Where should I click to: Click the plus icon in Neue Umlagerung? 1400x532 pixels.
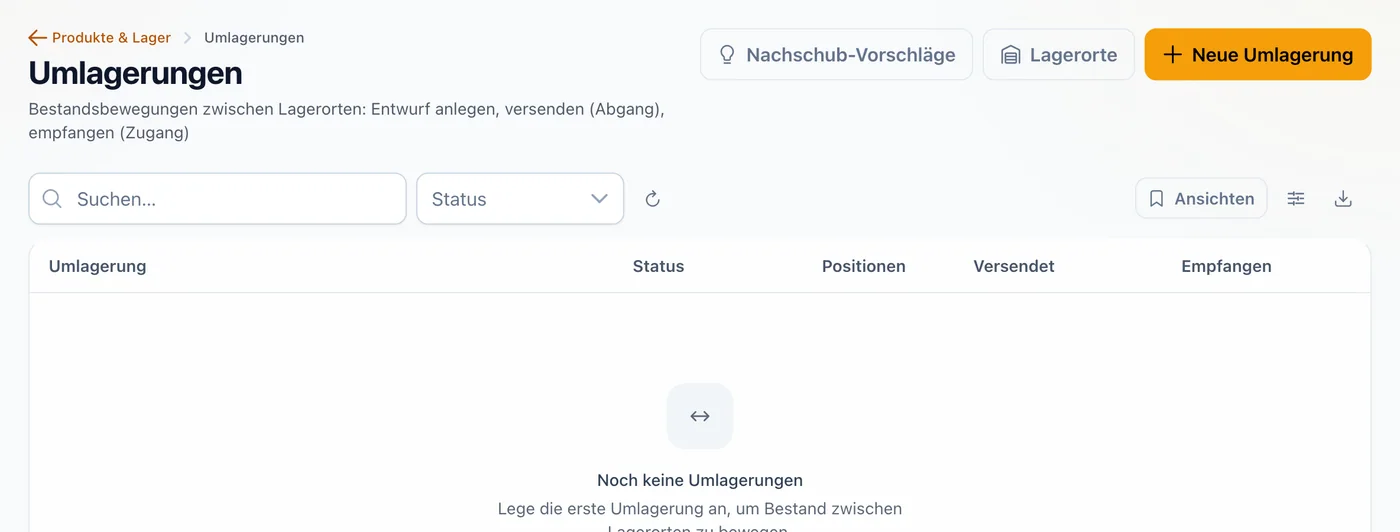click(x=1173, y=55)
